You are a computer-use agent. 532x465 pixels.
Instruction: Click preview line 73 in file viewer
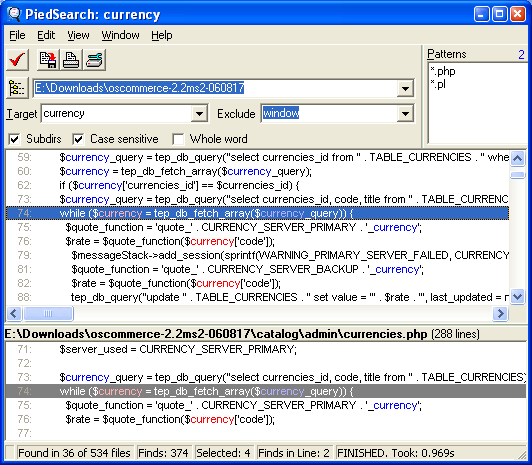pos(266,377)
